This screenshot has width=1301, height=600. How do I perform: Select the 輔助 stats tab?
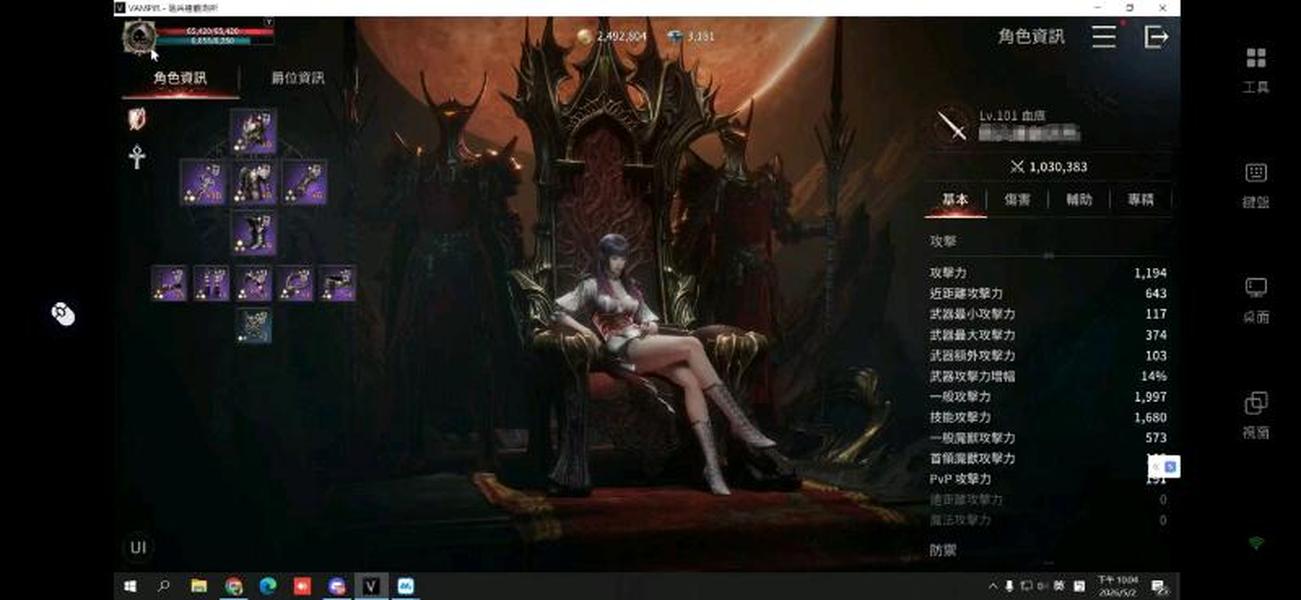(1079, 199)
